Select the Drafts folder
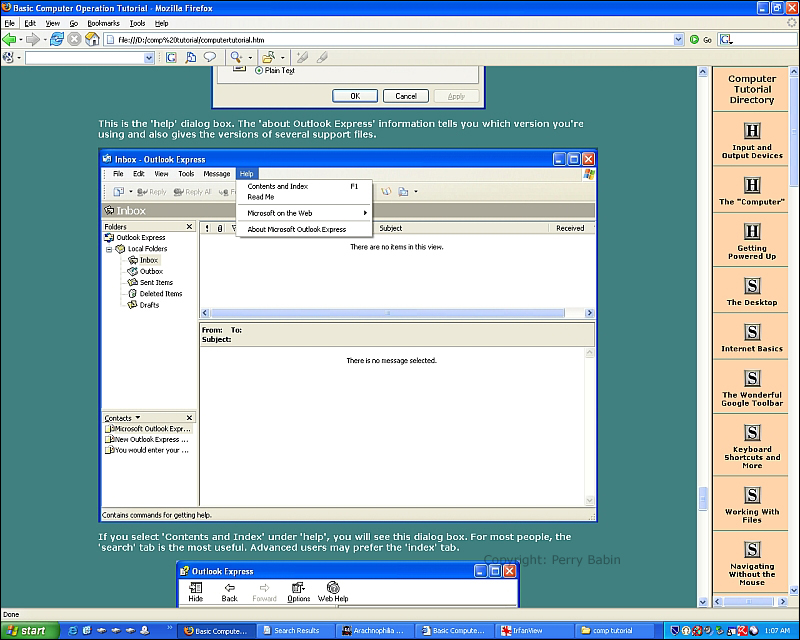 (143, 305)
